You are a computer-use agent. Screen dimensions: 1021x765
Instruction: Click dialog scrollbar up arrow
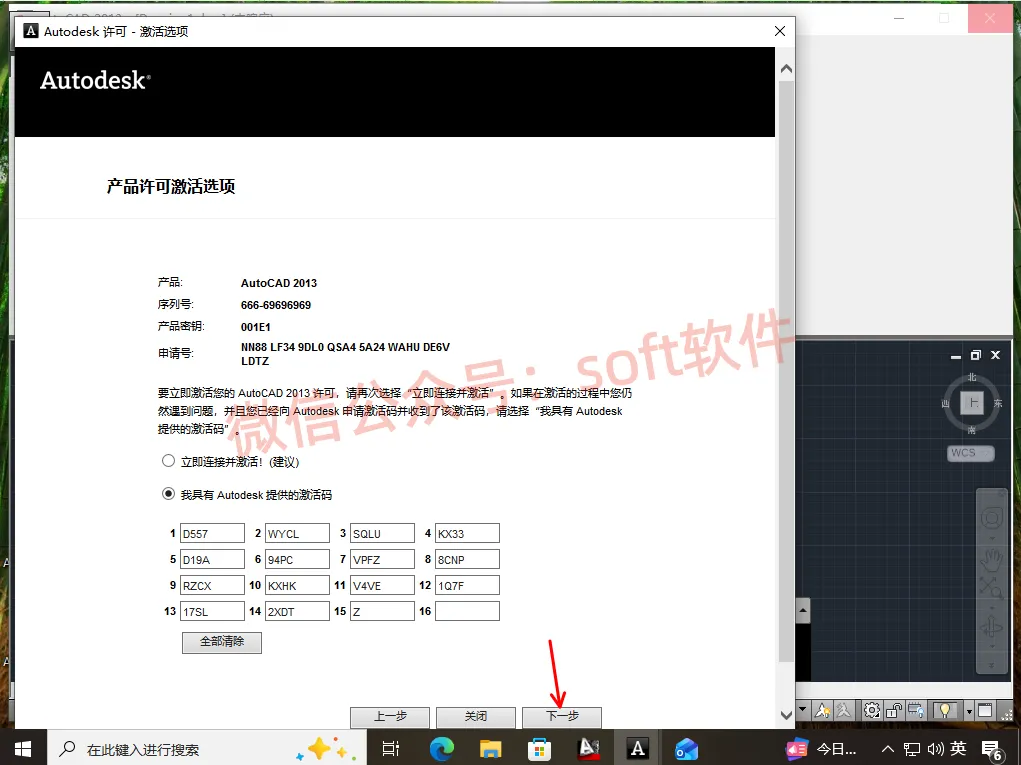pos(786,68)
